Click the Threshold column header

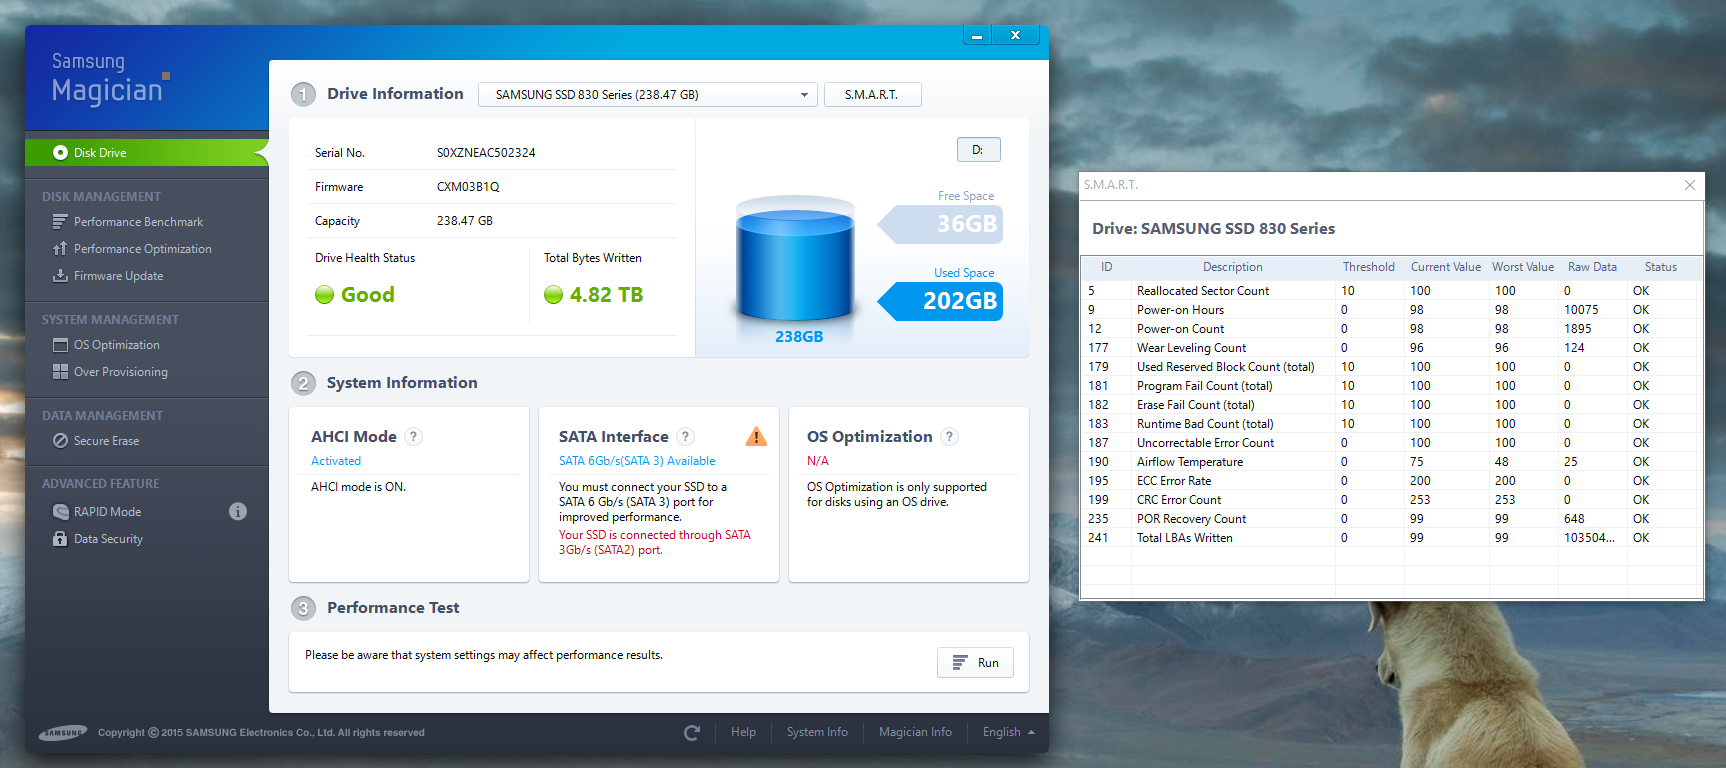pyautogui.click(x=1369, y=267)
